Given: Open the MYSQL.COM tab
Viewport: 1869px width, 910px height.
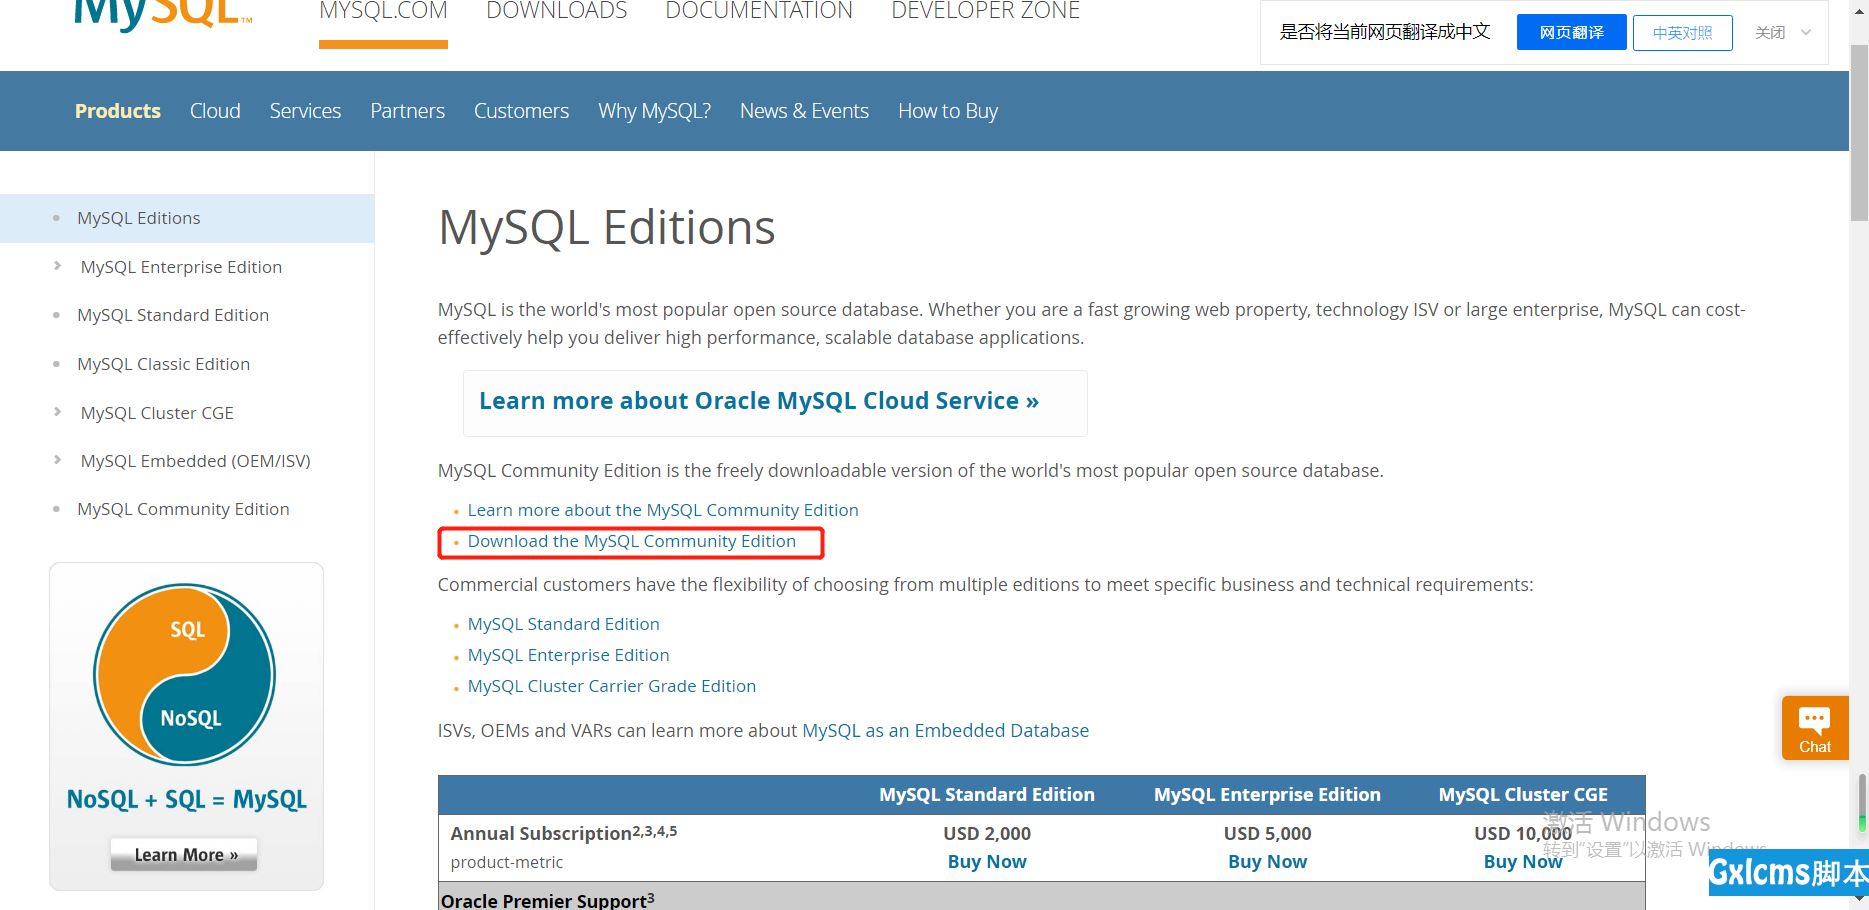Looking at the screenshot, I should coord(383,12).
